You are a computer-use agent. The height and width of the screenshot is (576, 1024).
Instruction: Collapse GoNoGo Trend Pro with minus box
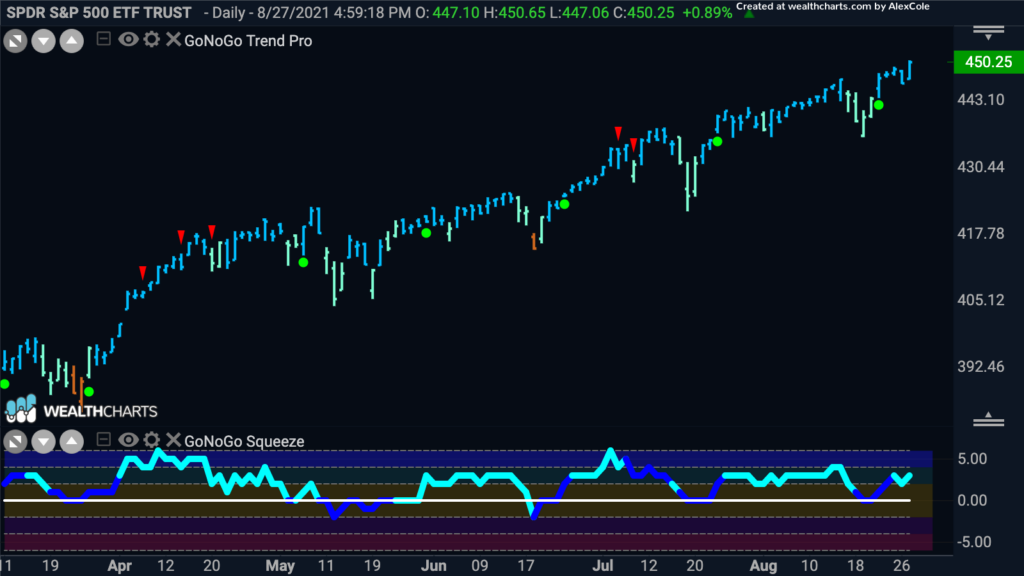(103, 39)
